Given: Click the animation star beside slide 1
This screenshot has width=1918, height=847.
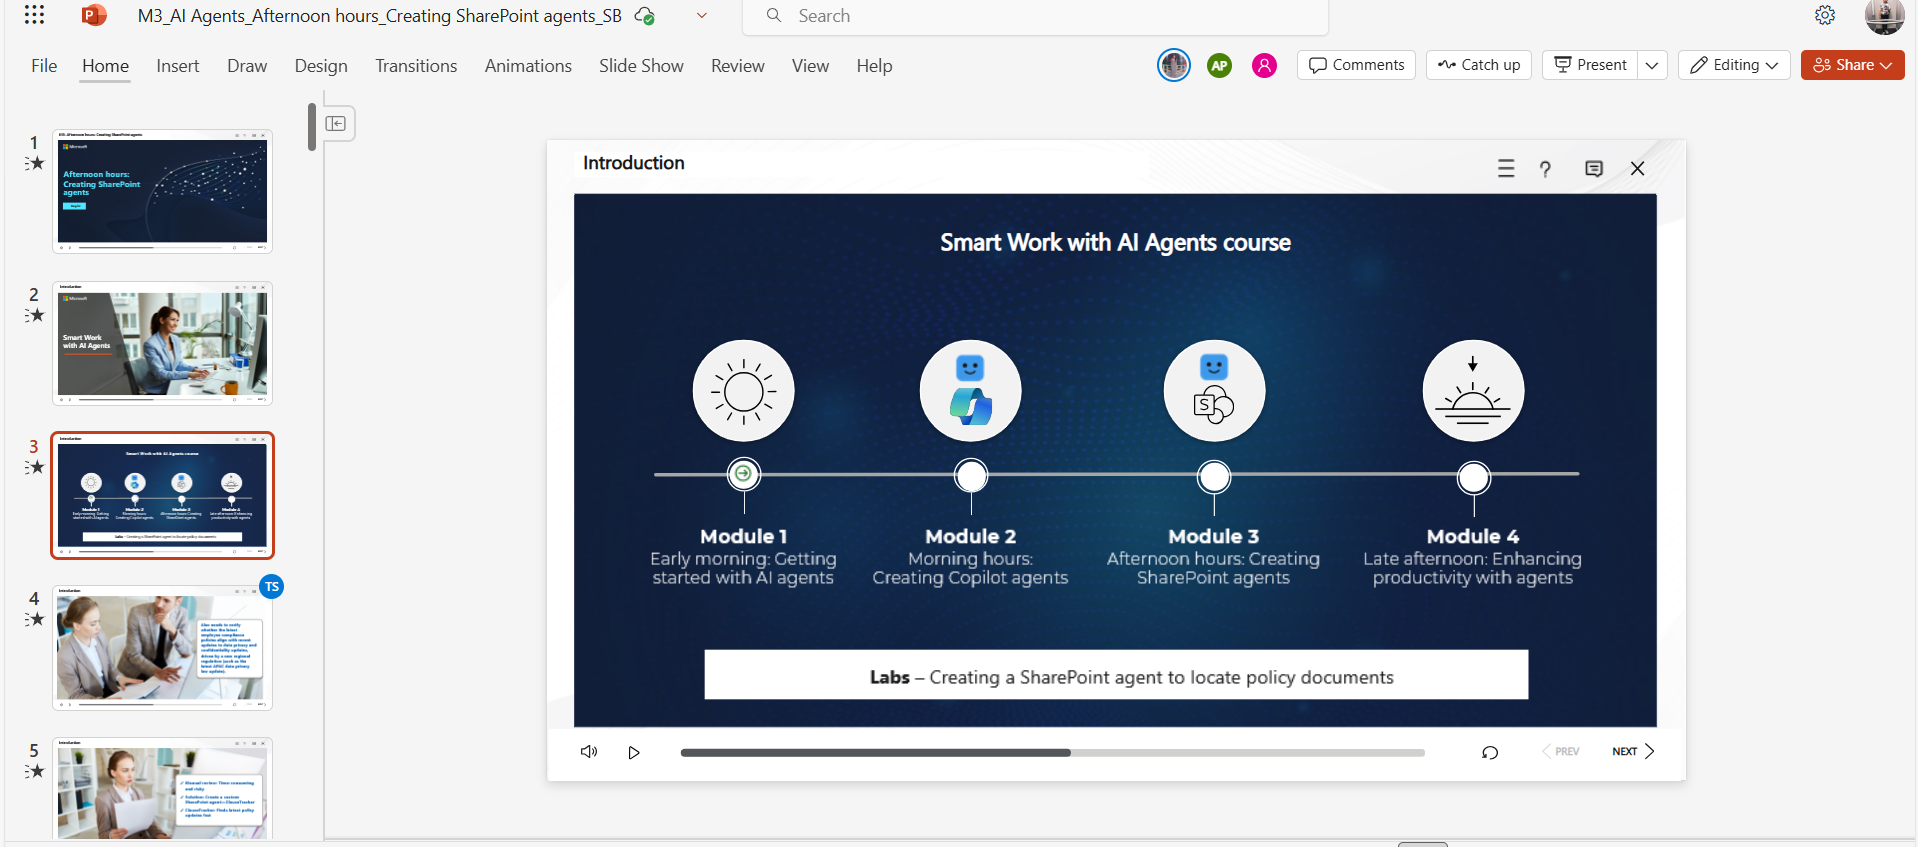Looking at the screenshot, I should (35, 163).
